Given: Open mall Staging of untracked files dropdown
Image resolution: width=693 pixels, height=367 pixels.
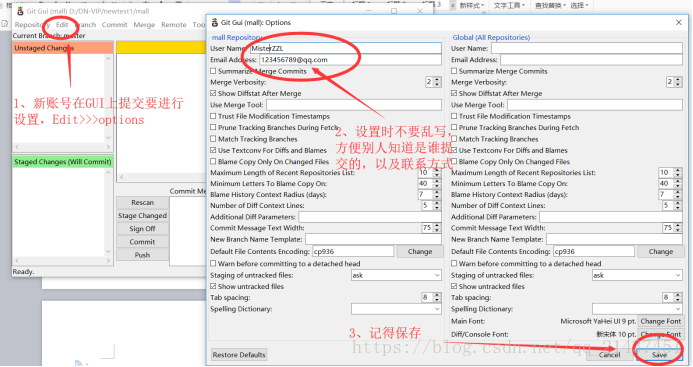Looking at the screenshot, I should pos(396,275).
